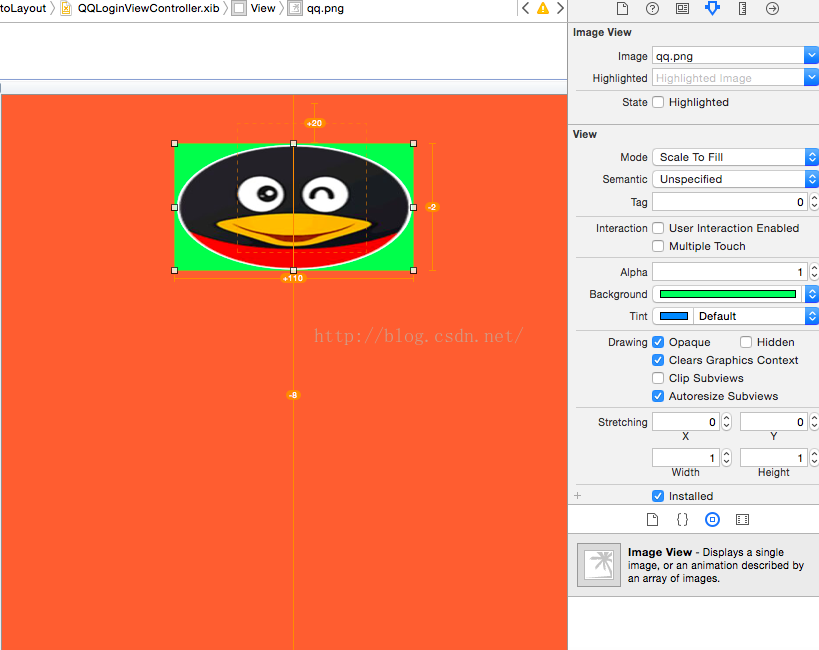
Task: Click the xib file icon in breadcrumb
Action: click(66, 8)
